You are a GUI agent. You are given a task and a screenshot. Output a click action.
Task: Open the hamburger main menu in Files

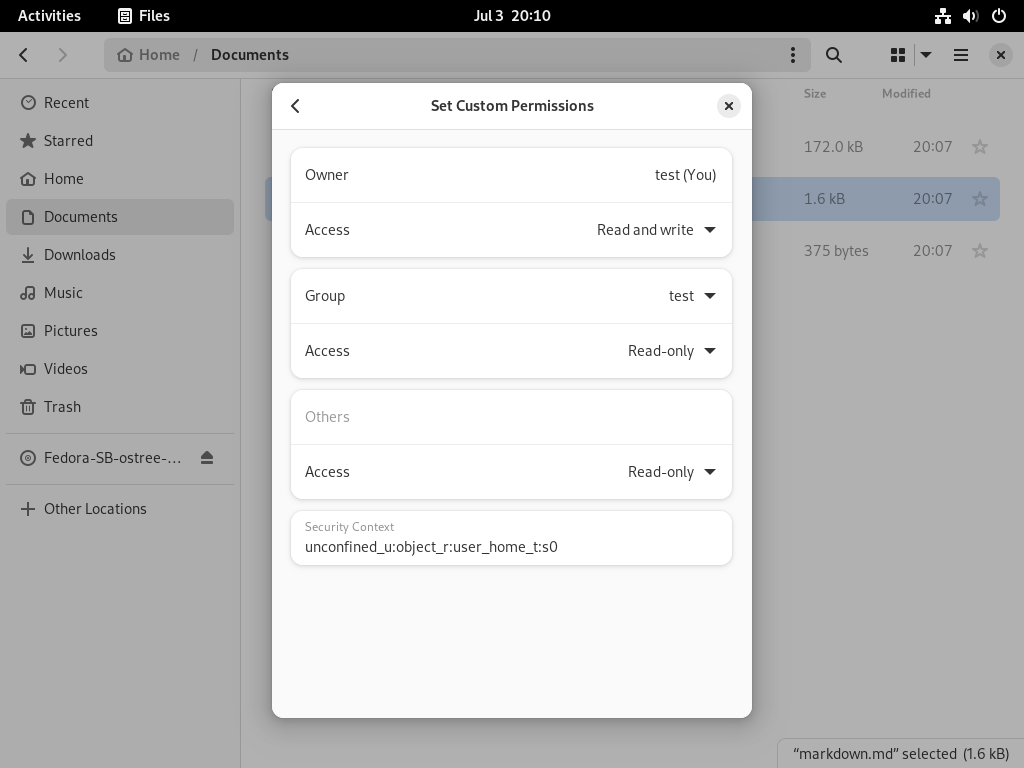[961, 55]
